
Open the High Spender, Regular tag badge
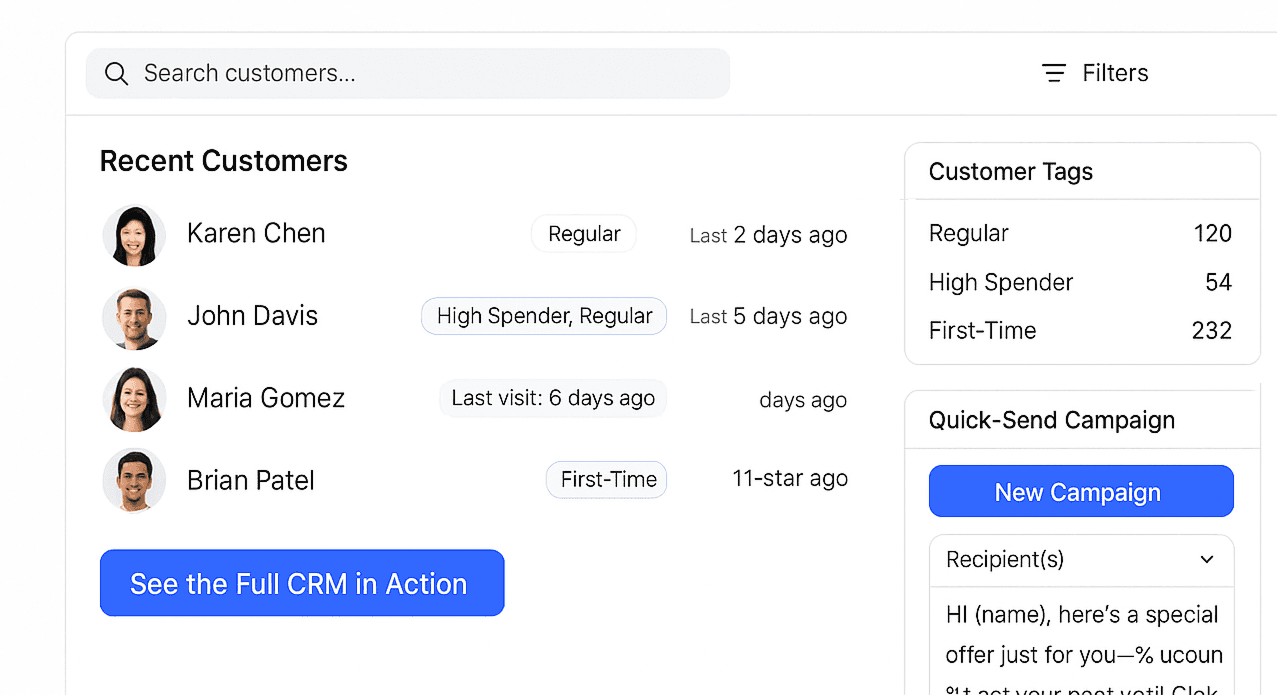543,316
